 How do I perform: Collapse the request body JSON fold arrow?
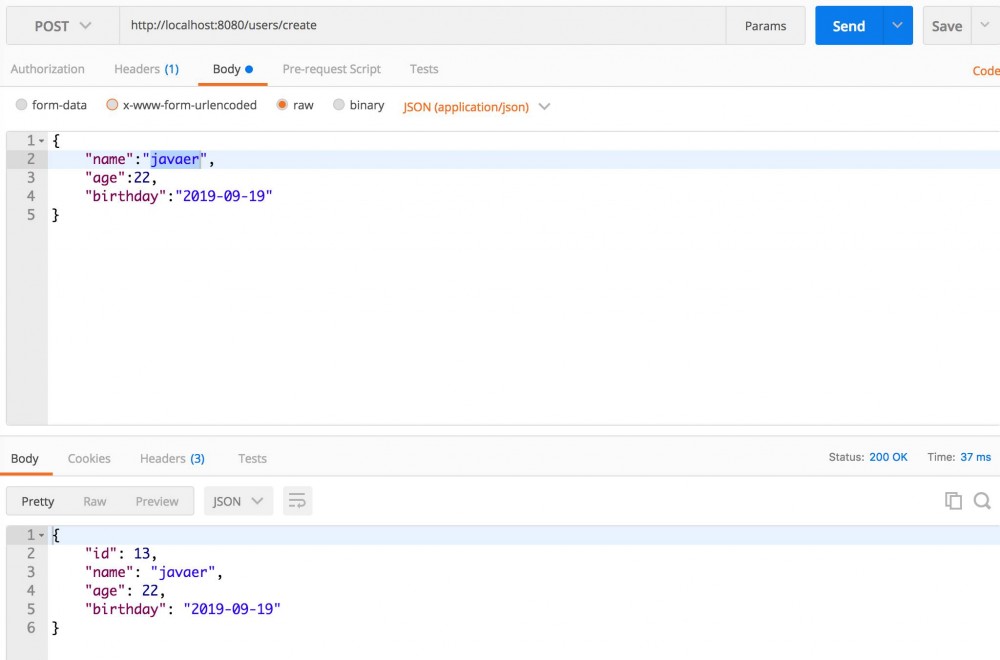coord(41,140)
